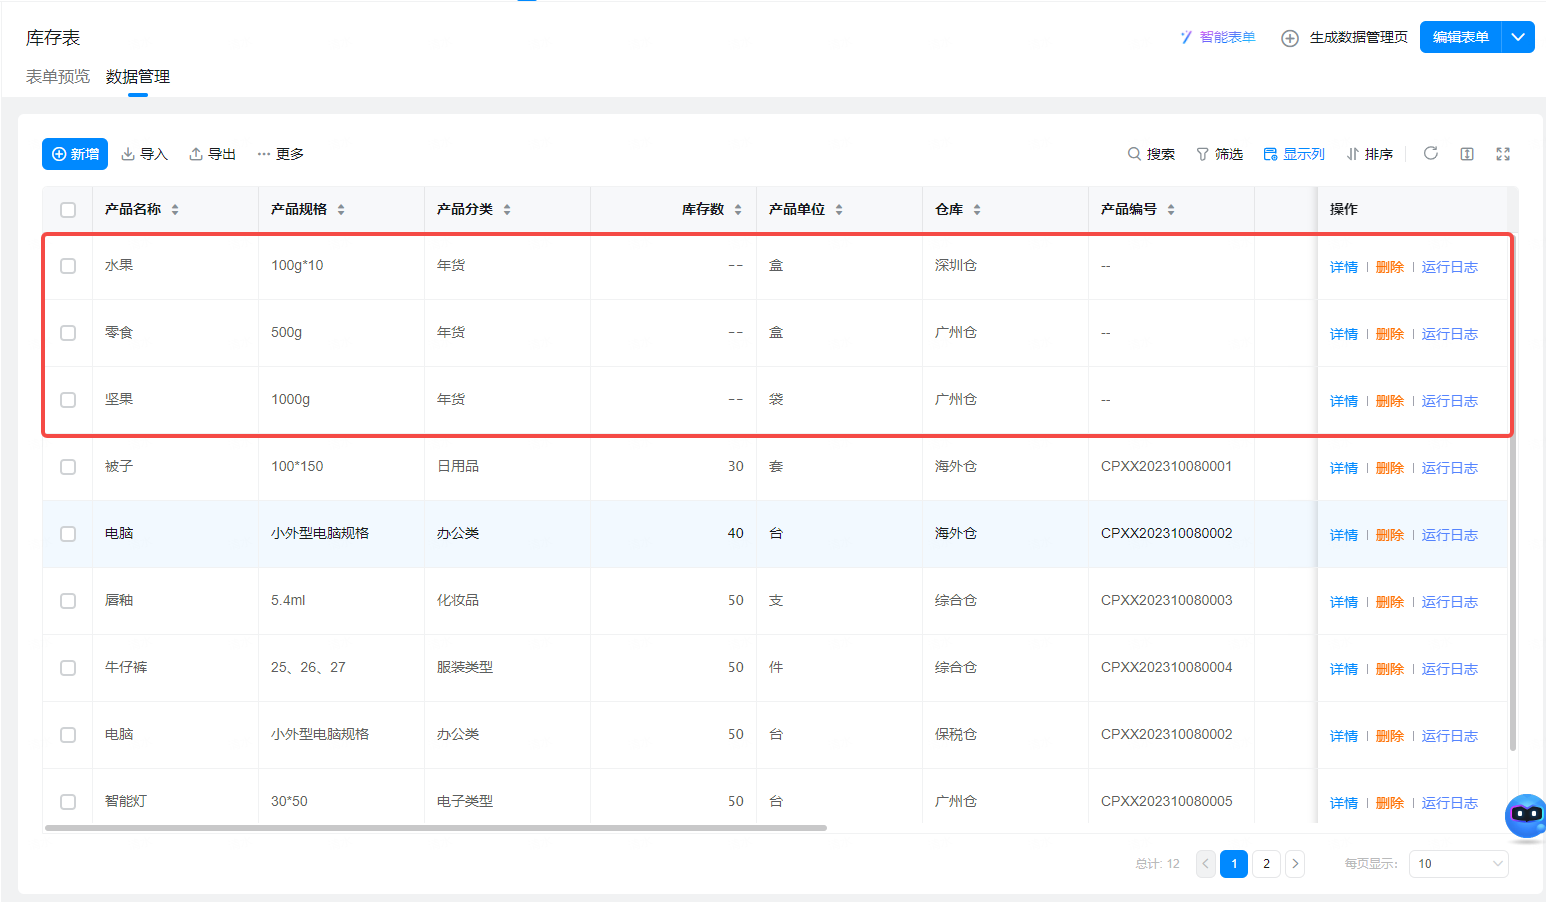Click the refresh icon in the table toolbar

tap(1431, 153)
